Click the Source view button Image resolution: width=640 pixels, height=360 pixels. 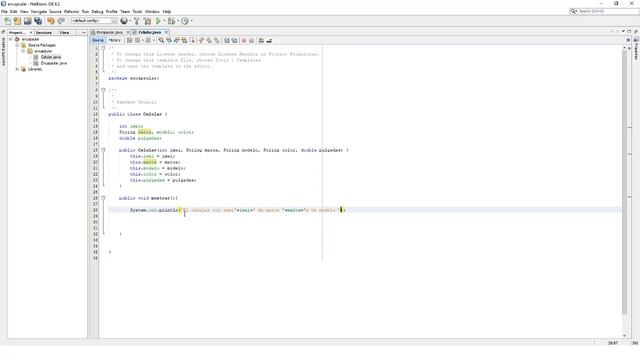(98, 40)
